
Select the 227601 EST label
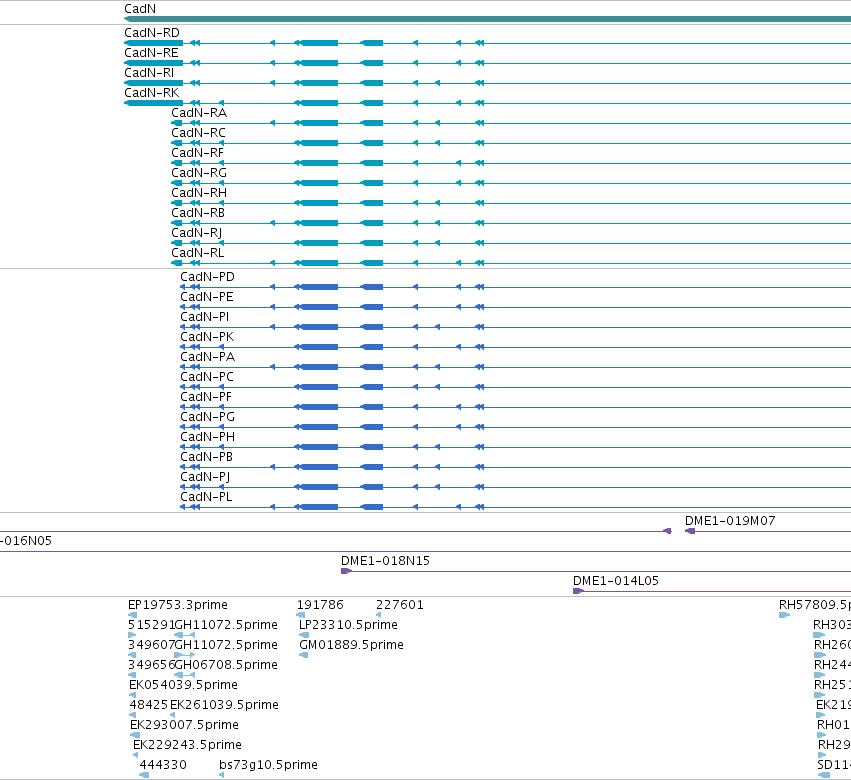point(400,605)
